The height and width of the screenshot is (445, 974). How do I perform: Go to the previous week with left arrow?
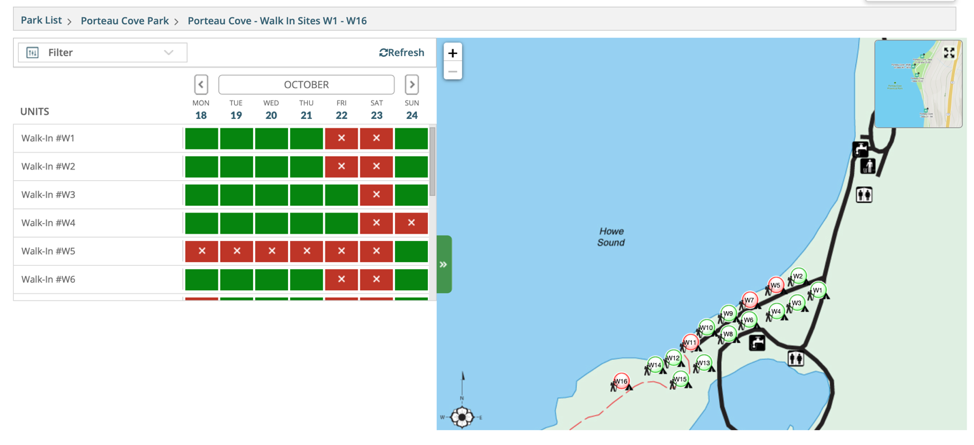201,85
